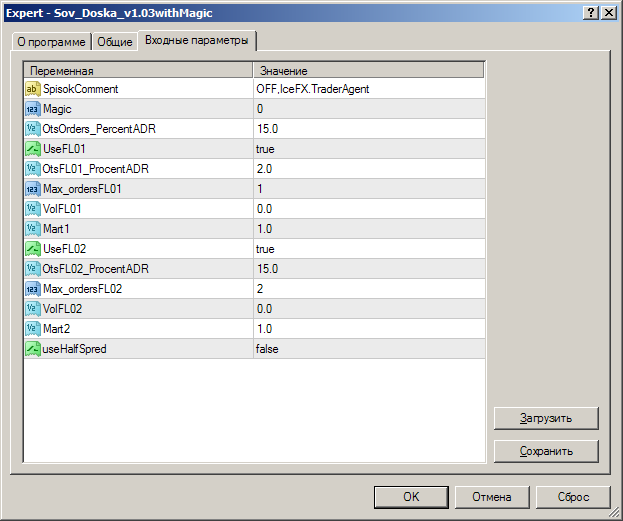Click the Max_ordersFL02 variable name
This screenshot has width=623, height=521.
(x=83, y=289)
